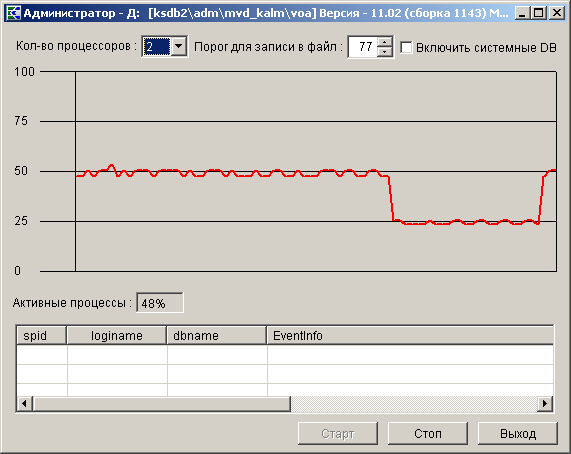
Task: Increase the file write threshold with up arrow
Action: [385, 42]
